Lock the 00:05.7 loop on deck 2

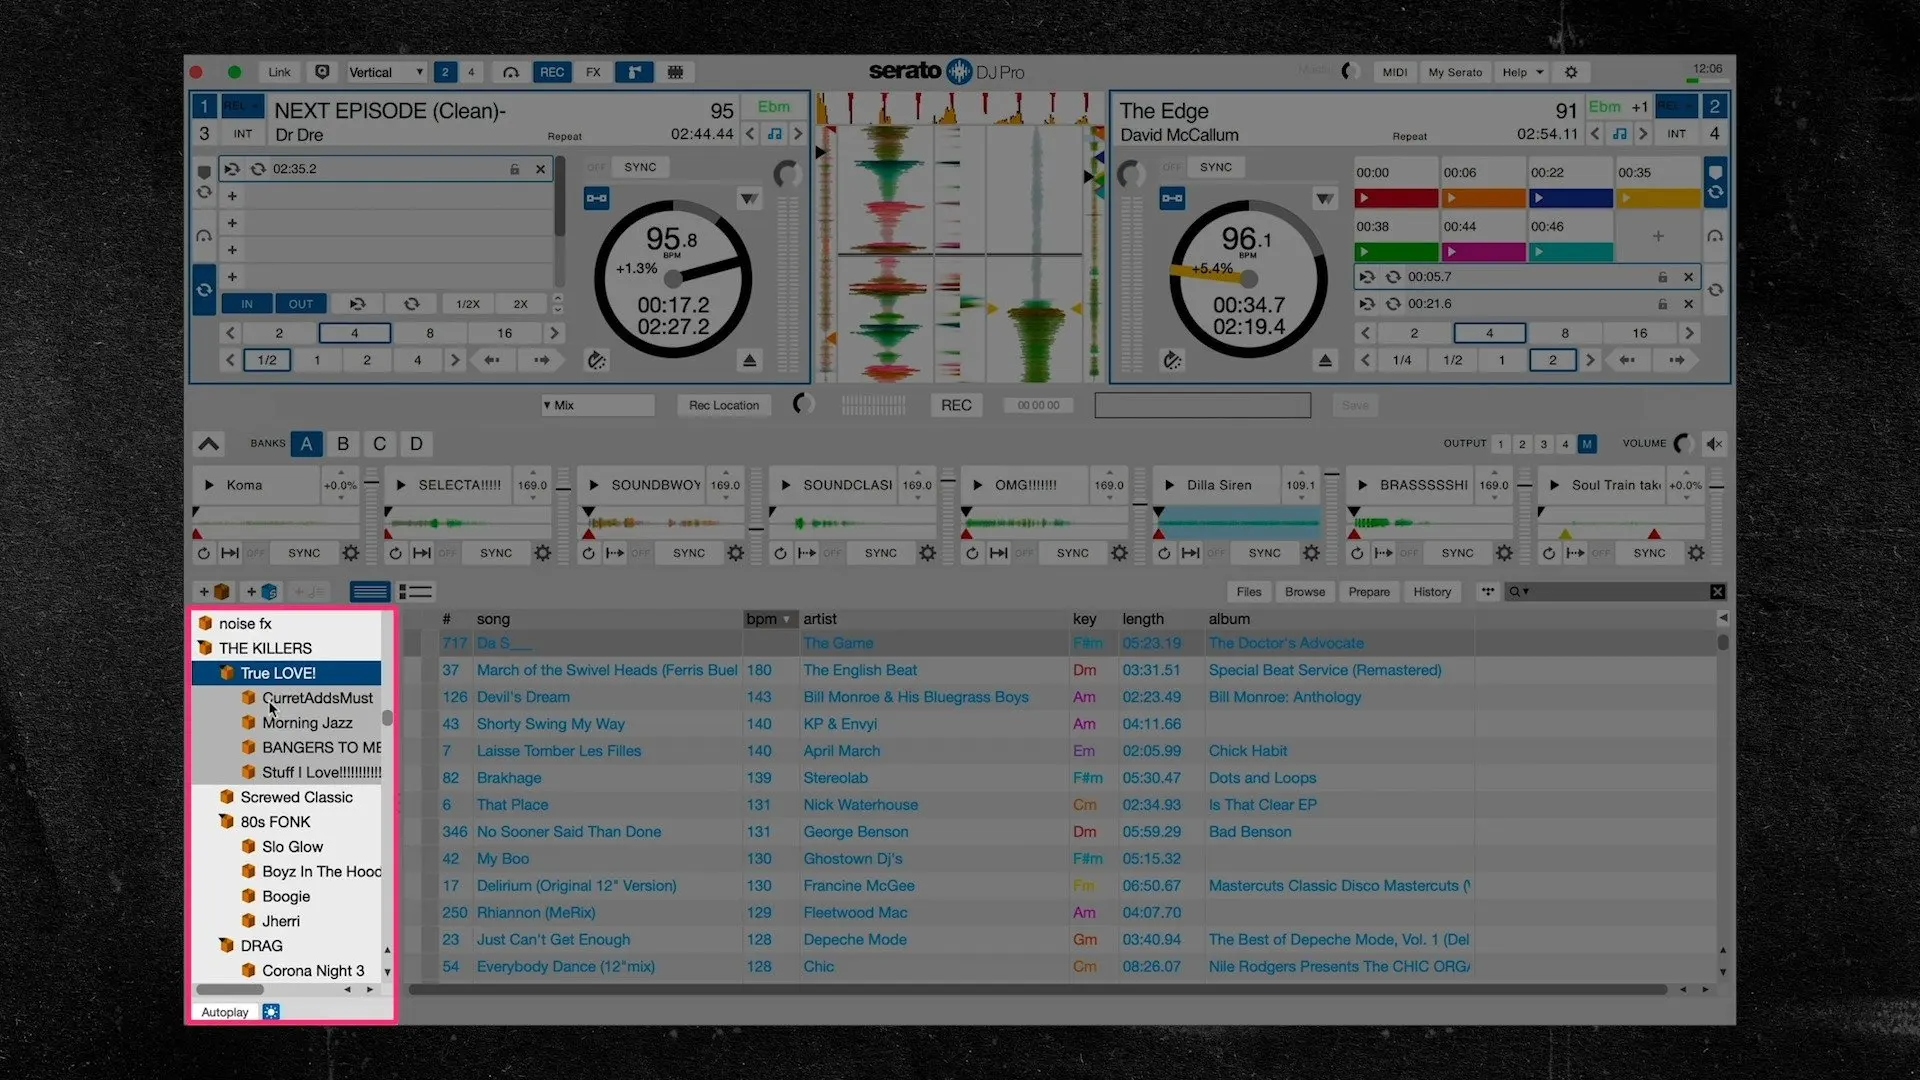1662,277
